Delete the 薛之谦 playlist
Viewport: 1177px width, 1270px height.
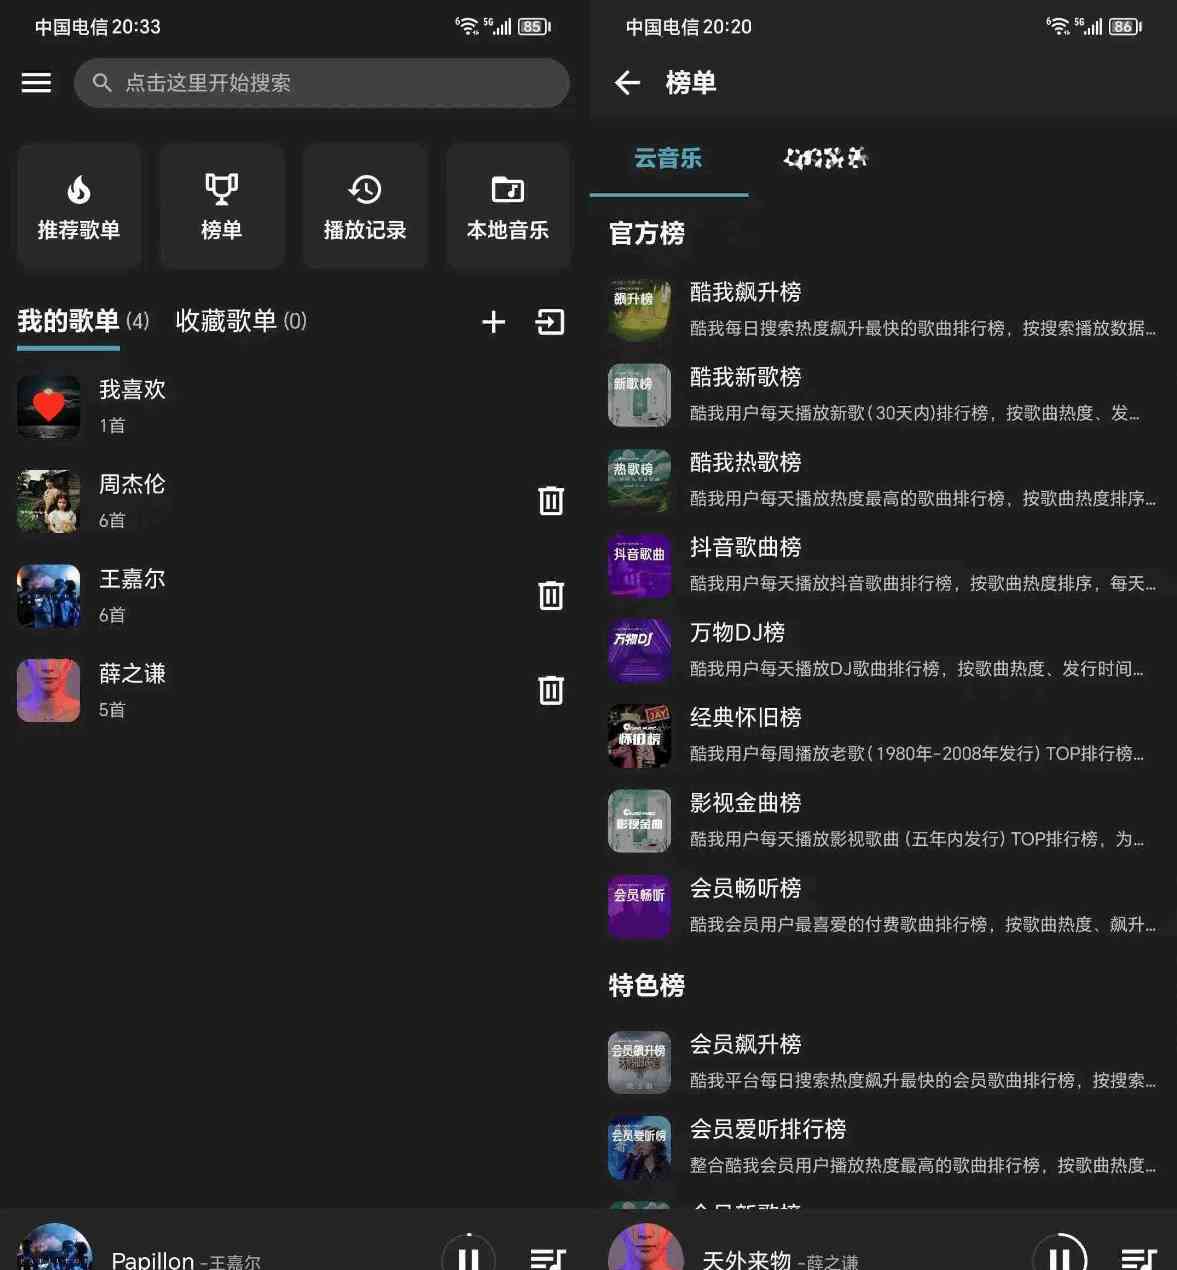click(551, 690)
